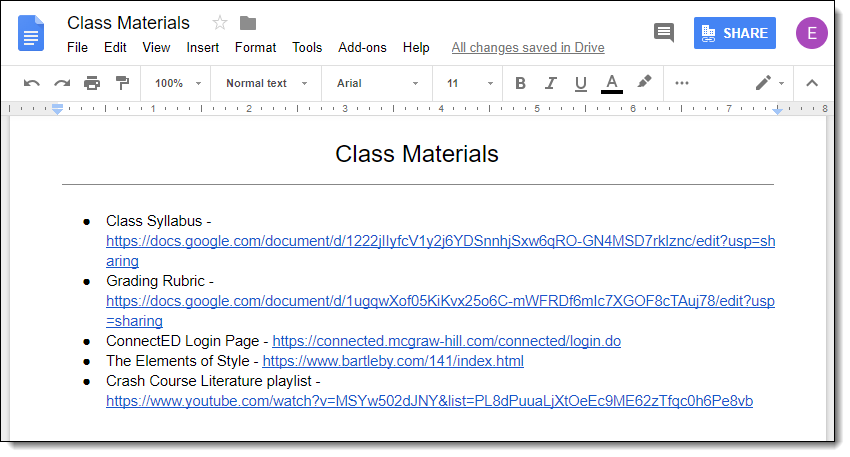The width and height of the screenshot is (850, 457).
Task: Open the Arial font dropdown
Action: 377,83
